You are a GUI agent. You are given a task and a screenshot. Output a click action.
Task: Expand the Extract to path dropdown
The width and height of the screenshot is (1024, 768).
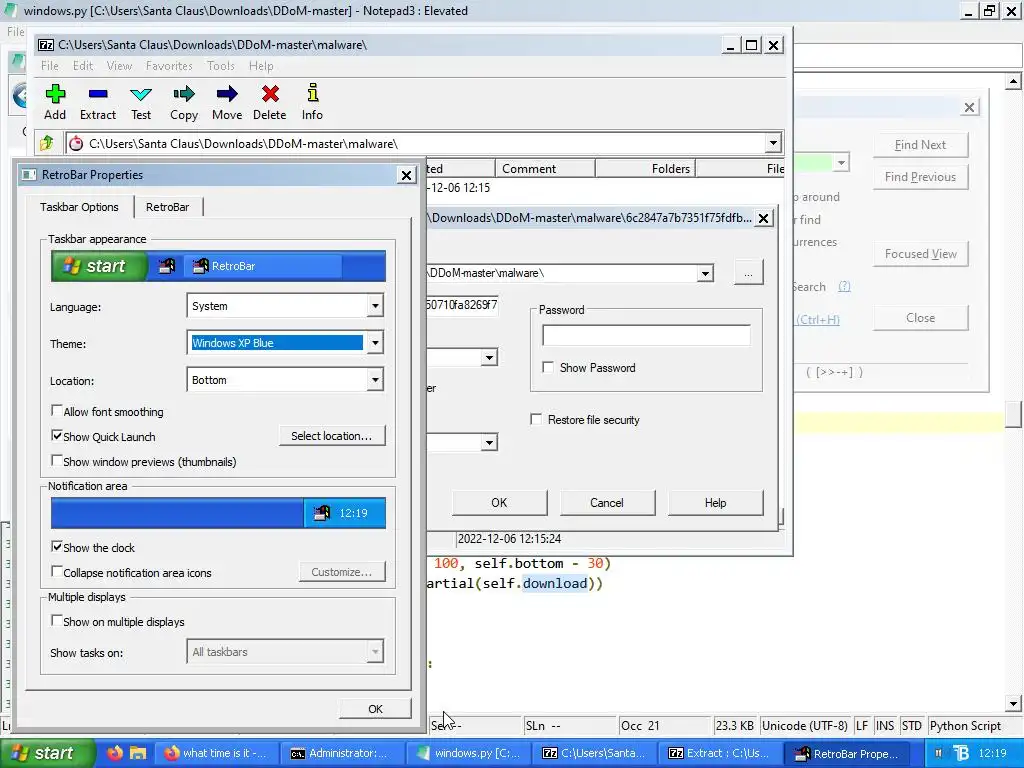pos(705,273)
